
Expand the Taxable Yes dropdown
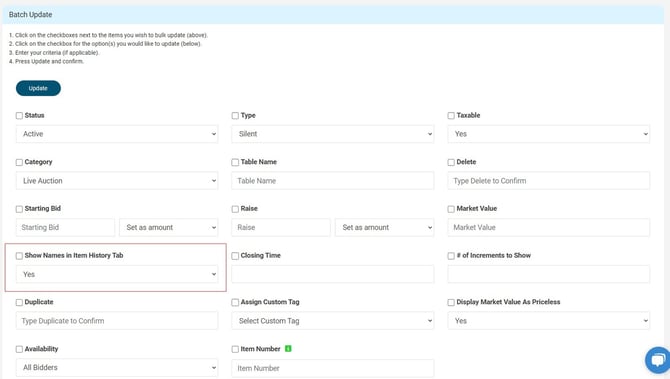[549, 134]
